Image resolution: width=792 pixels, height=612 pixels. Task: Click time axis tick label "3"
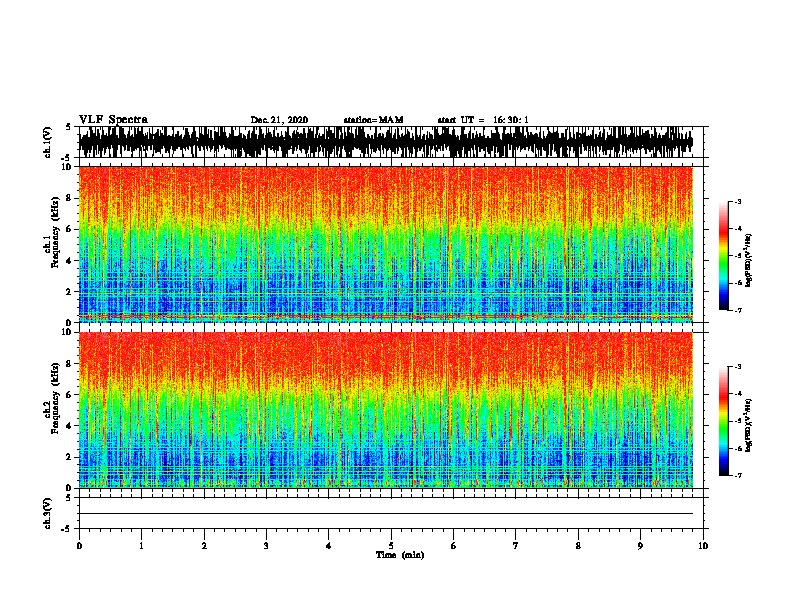(x=266, y=546)
